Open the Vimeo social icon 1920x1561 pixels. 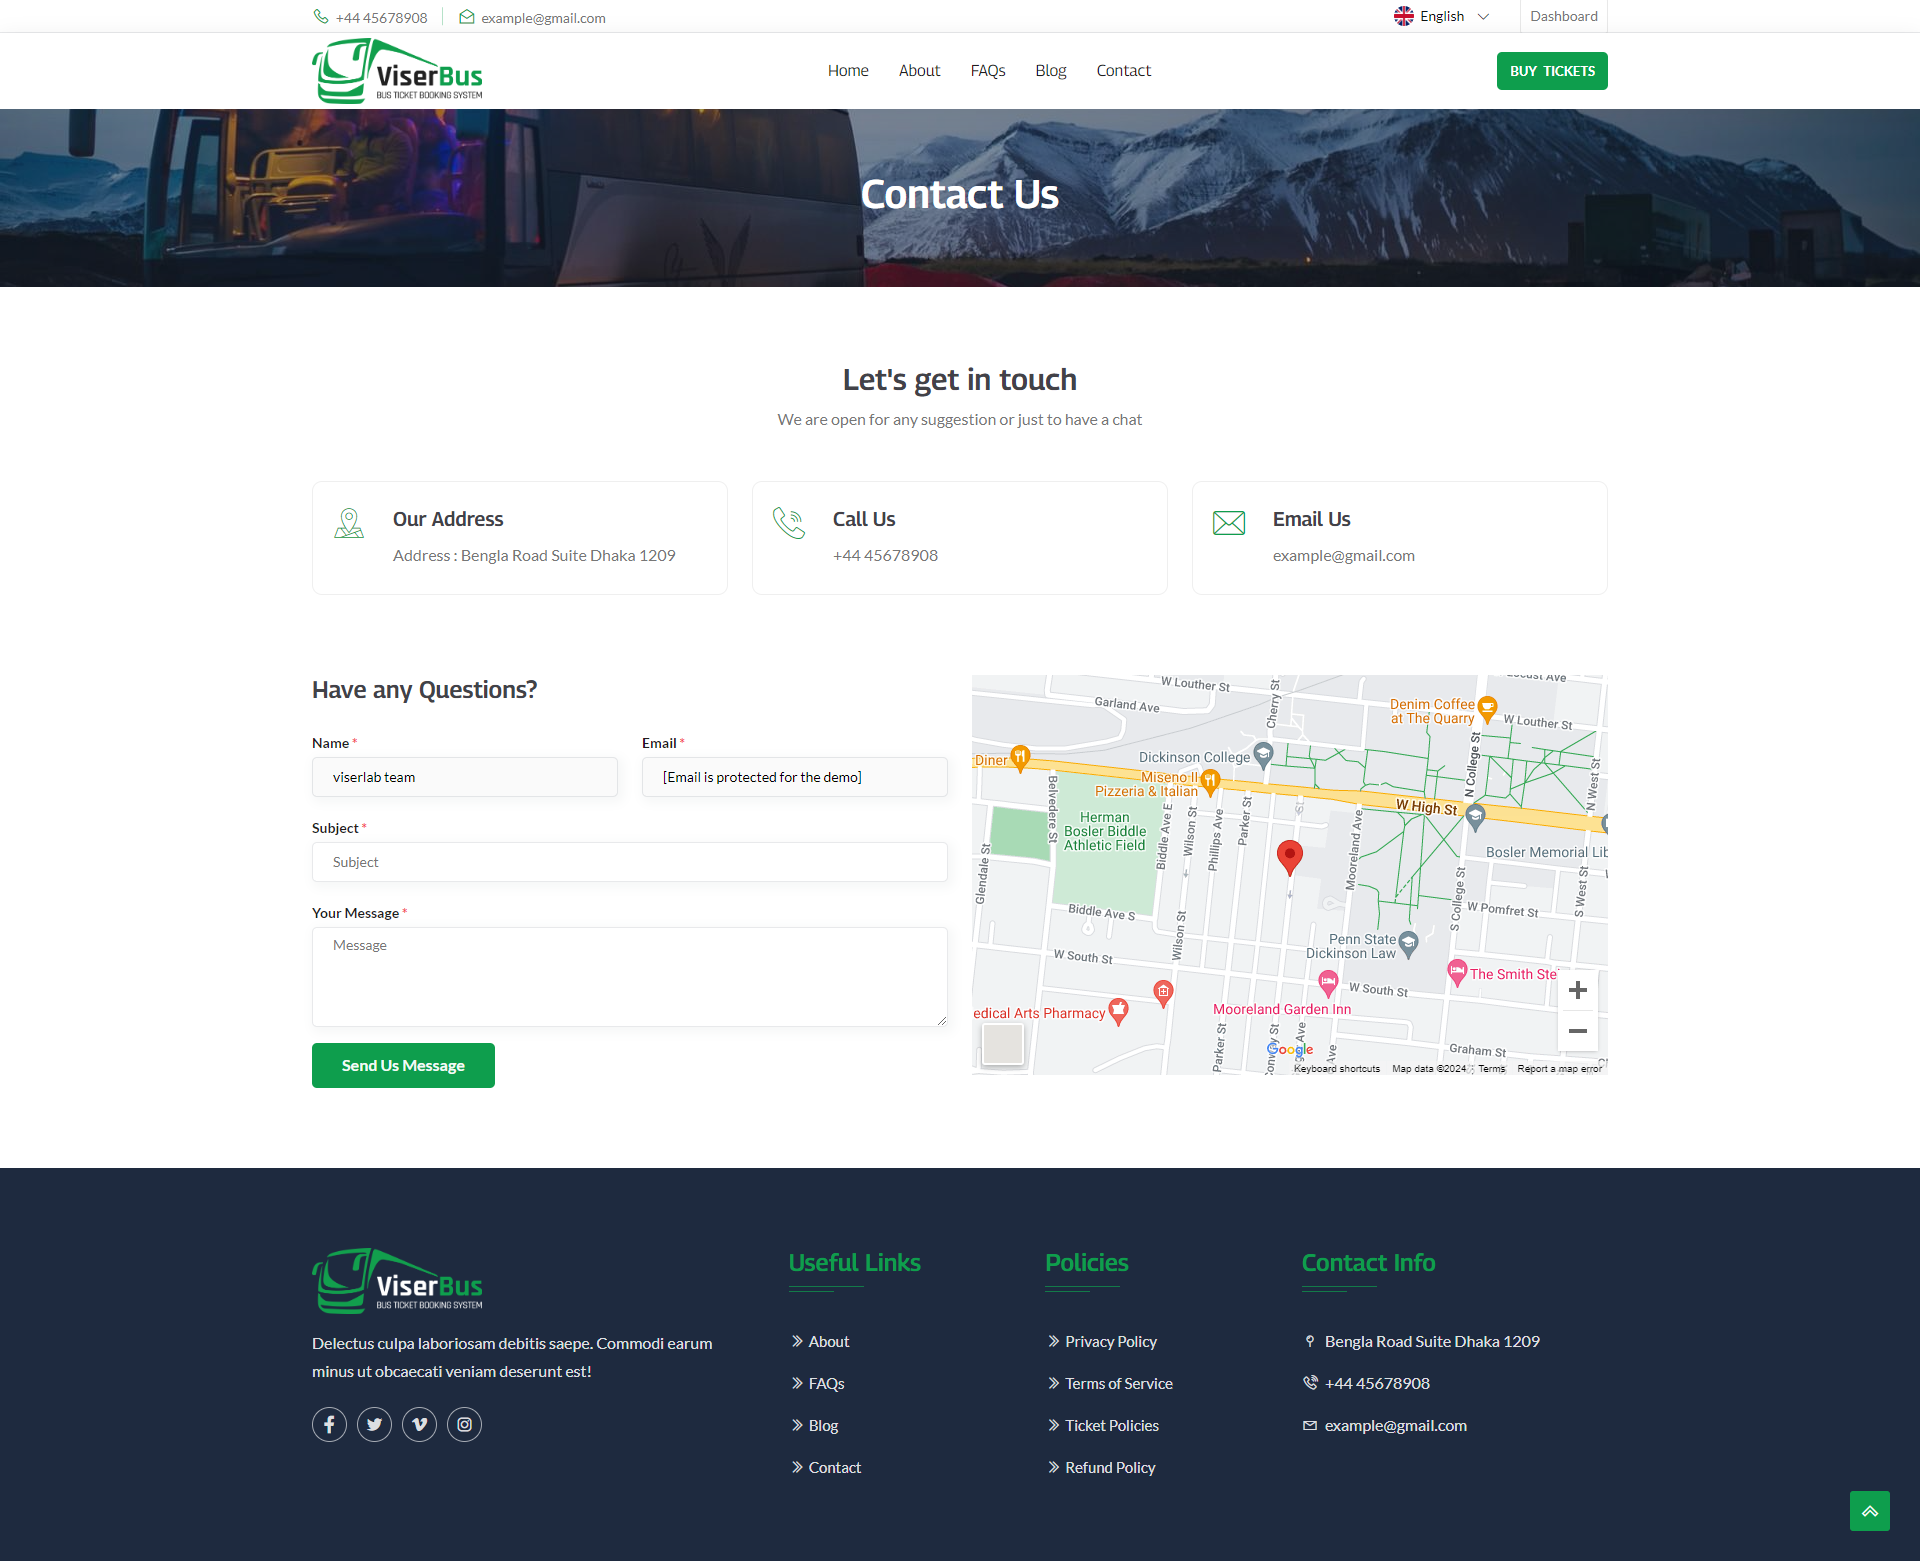419,1424
